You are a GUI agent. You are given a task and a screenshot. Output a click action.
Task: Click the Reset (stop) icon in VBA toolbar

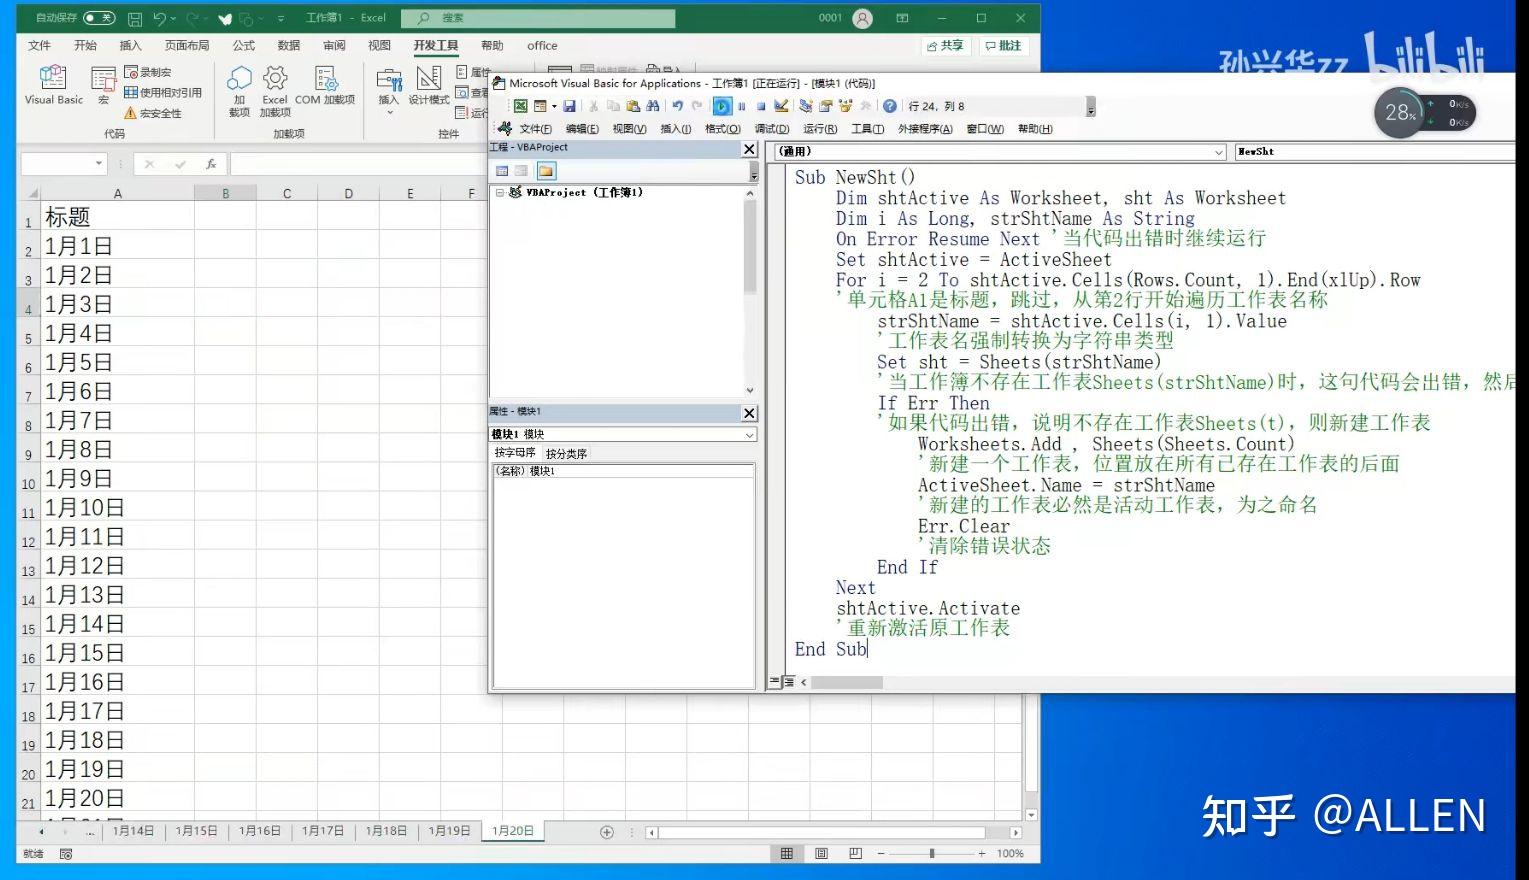[x=760, y=106]
